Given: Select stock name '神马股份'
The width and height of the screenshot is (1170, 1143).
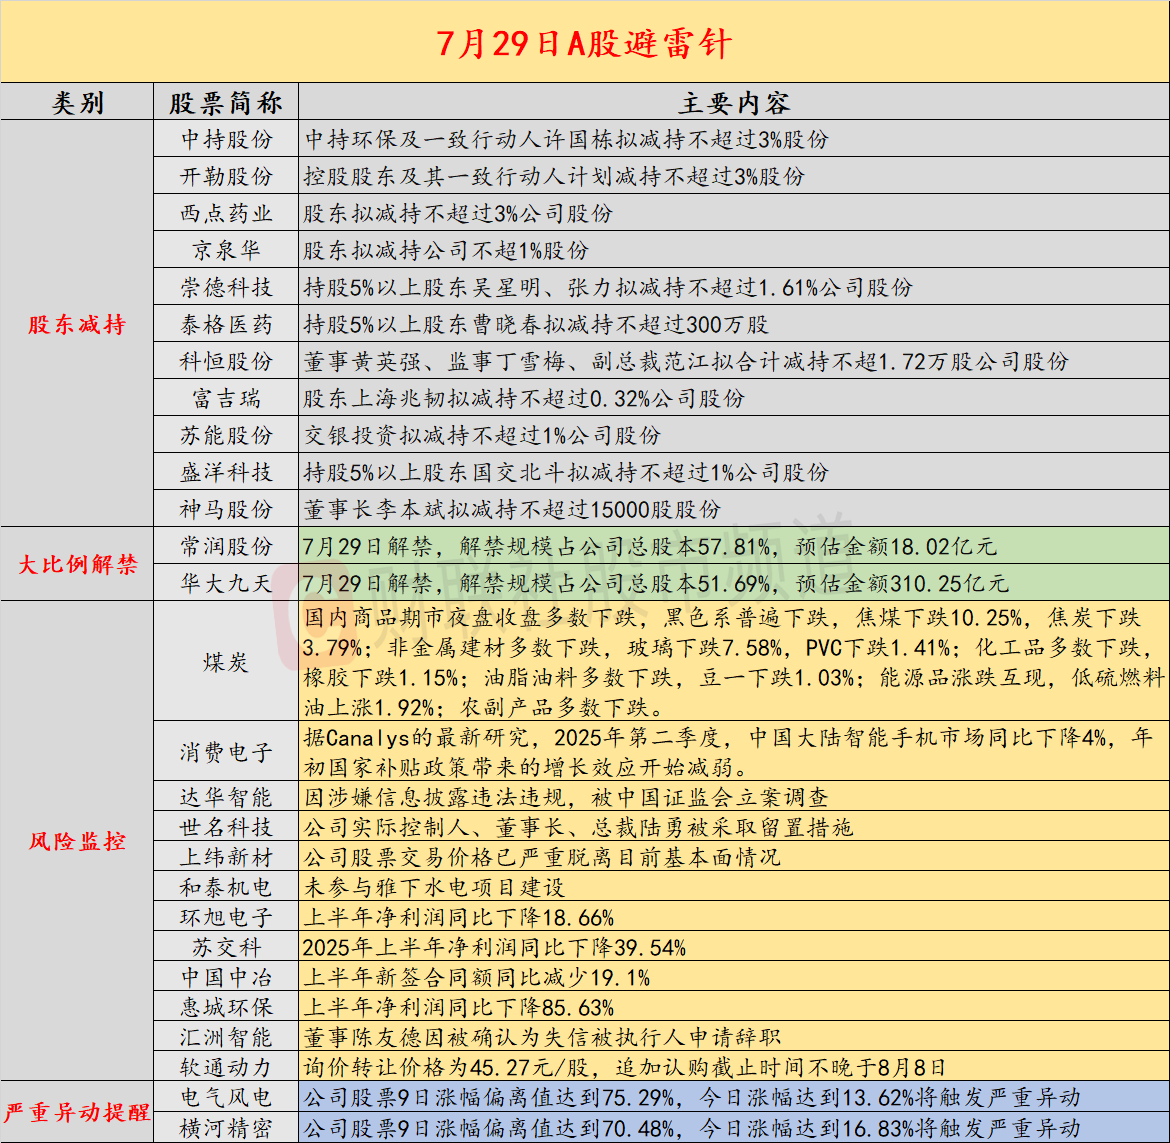Looking at the screenshot, I should tap(226, 510).
